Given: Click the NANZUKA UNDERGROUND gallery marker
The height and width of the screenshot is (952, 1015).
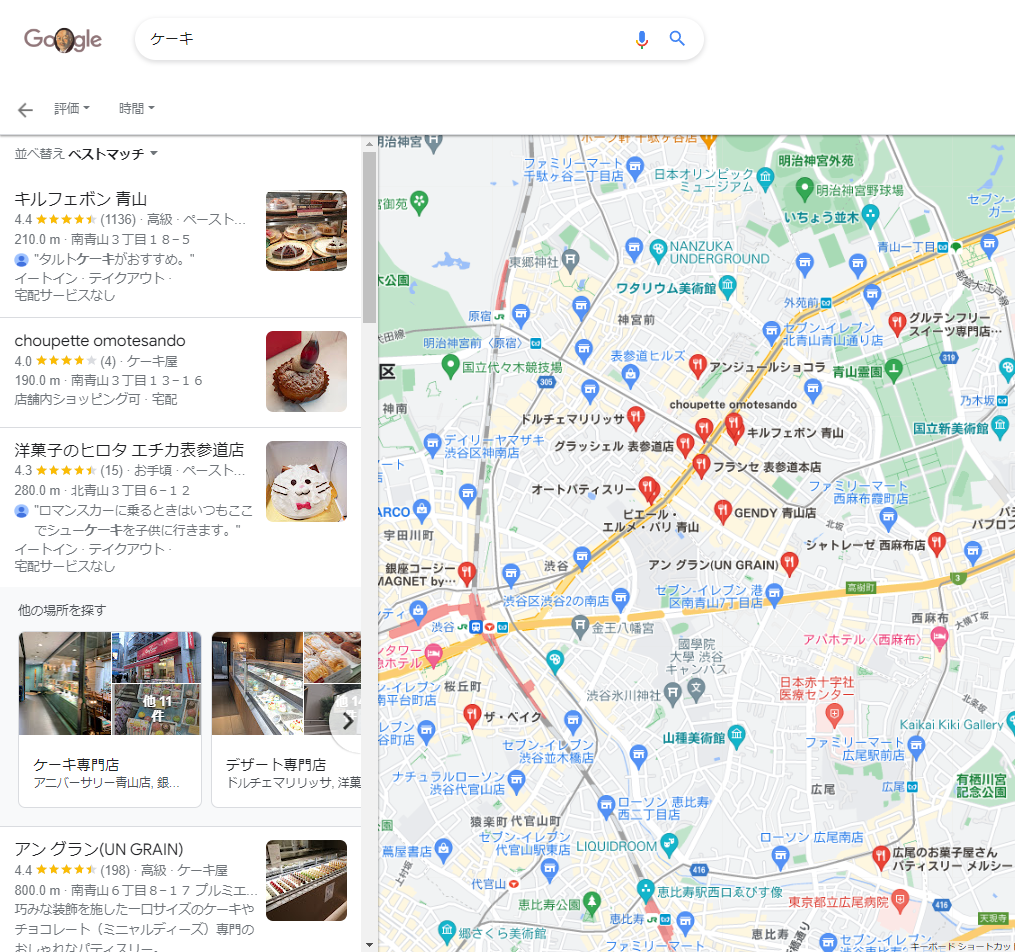Looking at the screenshot, I should click(x=658, y=251).
